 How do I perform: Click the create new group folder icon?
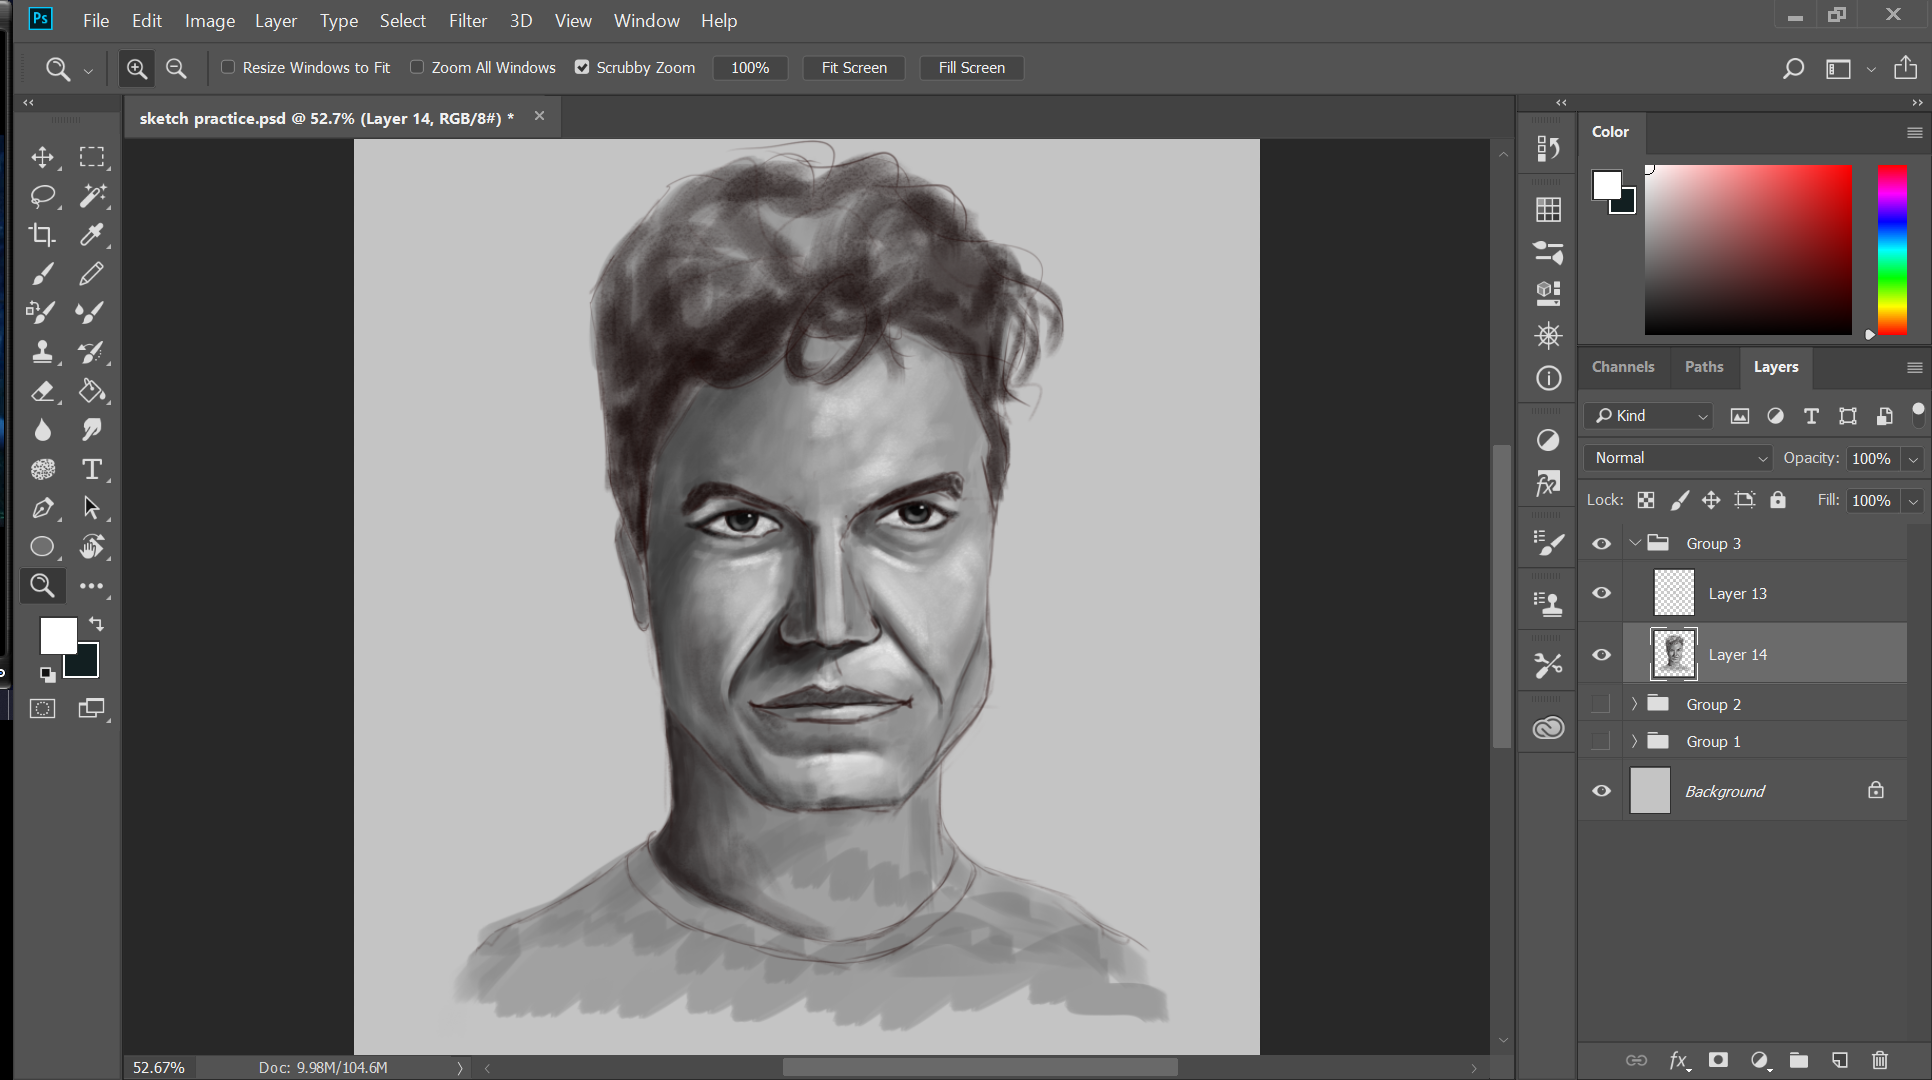[1799, 1060]
